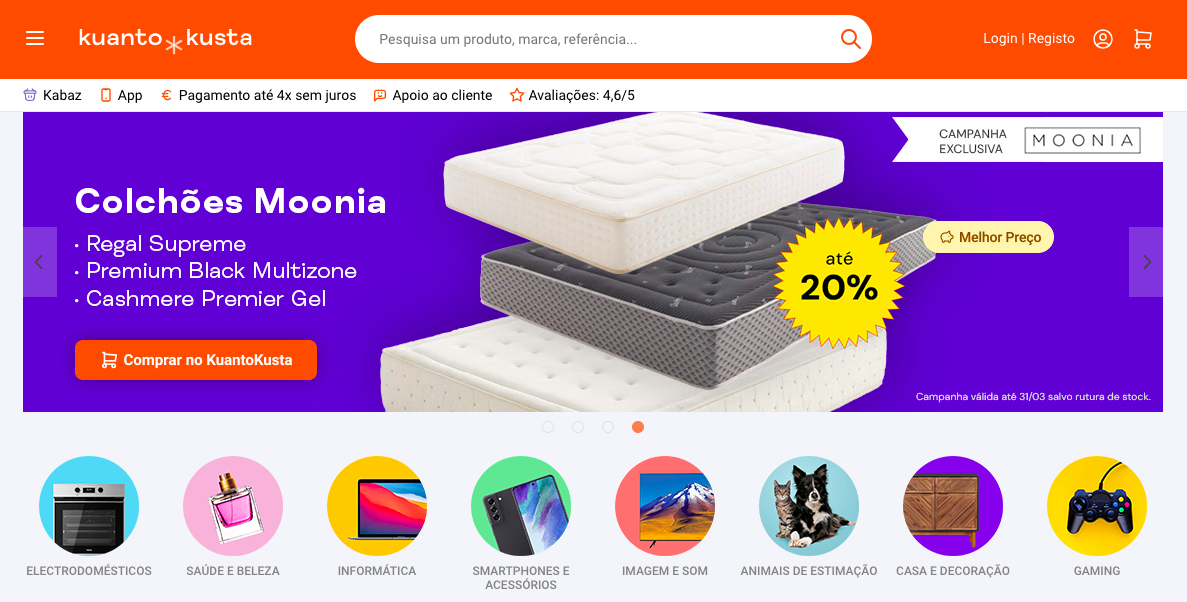This screenshot has width=1187, height=602.
Task: Click the Login link
Action: coord(1000,39)
